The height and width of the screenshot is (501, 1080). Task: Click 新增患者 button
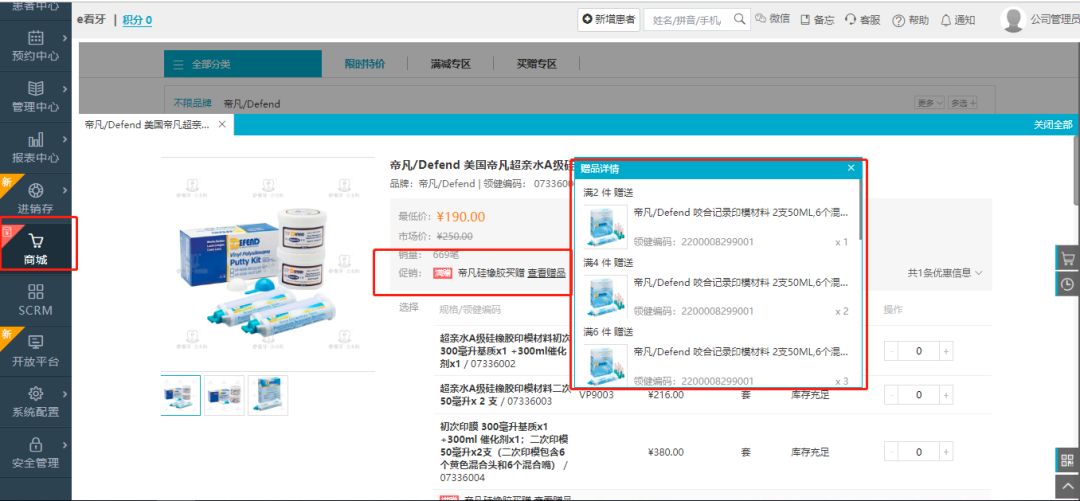pyautogui.click(x=609, y=19)
